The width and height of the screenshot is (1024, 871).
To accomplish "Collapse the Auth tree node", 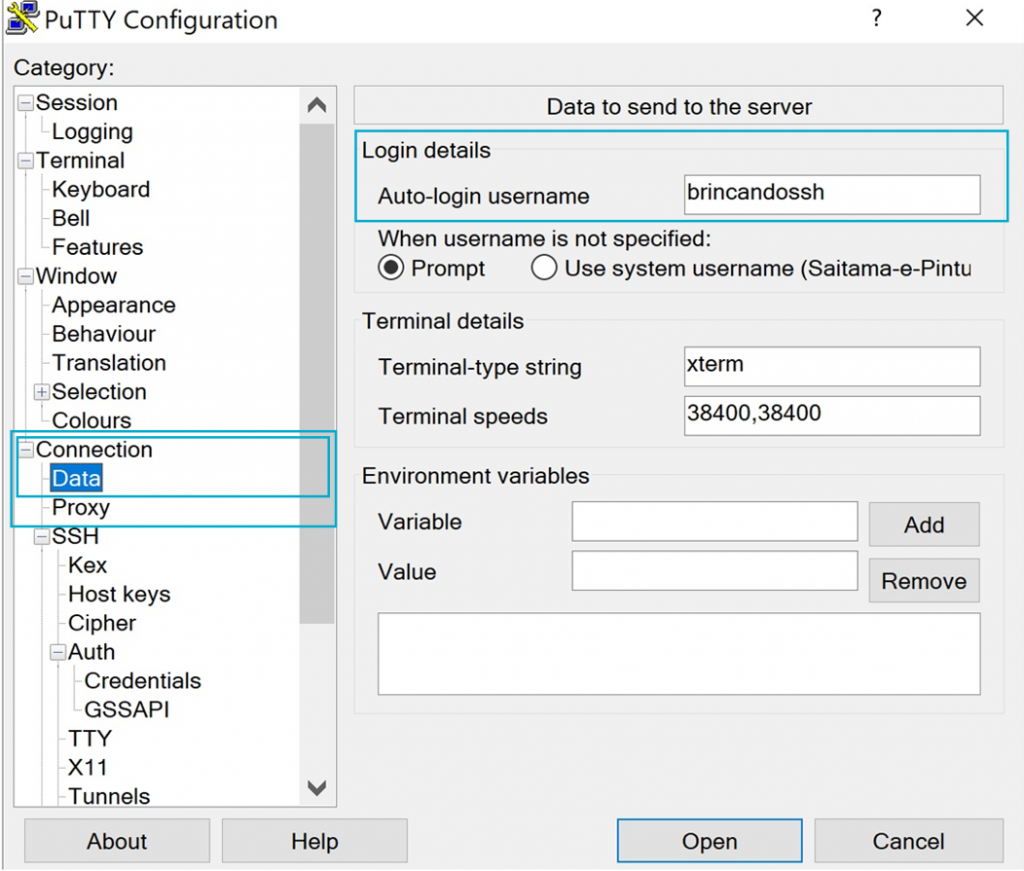I will (58, 652).
